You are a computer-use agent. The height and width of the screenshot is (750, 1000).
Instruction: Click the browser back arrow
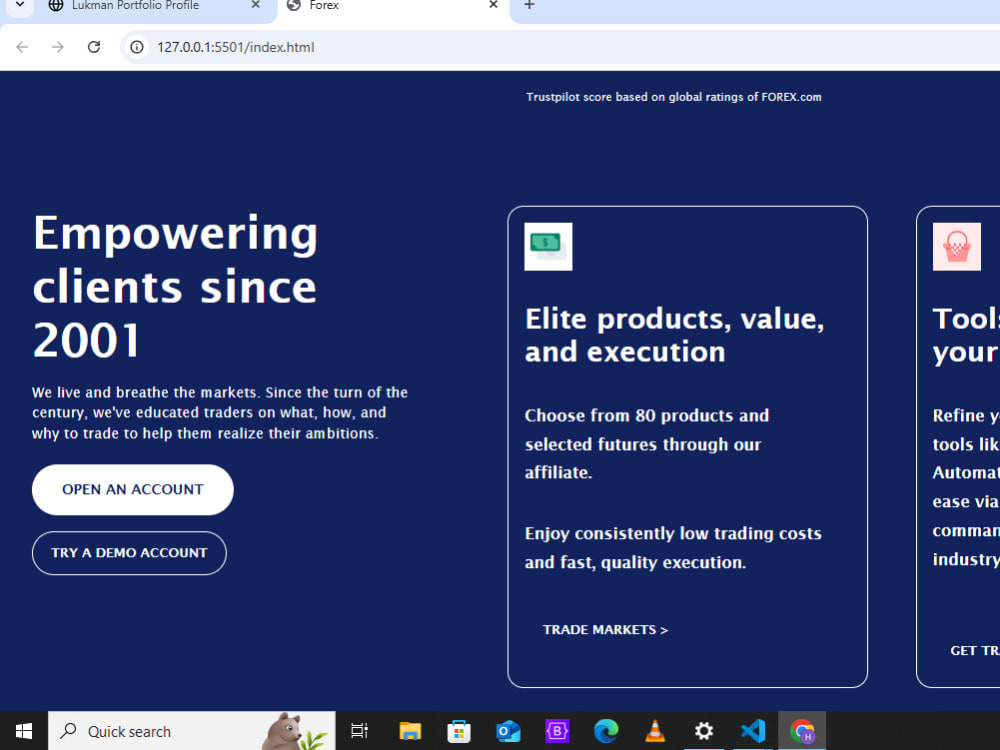tap(22, 47)
